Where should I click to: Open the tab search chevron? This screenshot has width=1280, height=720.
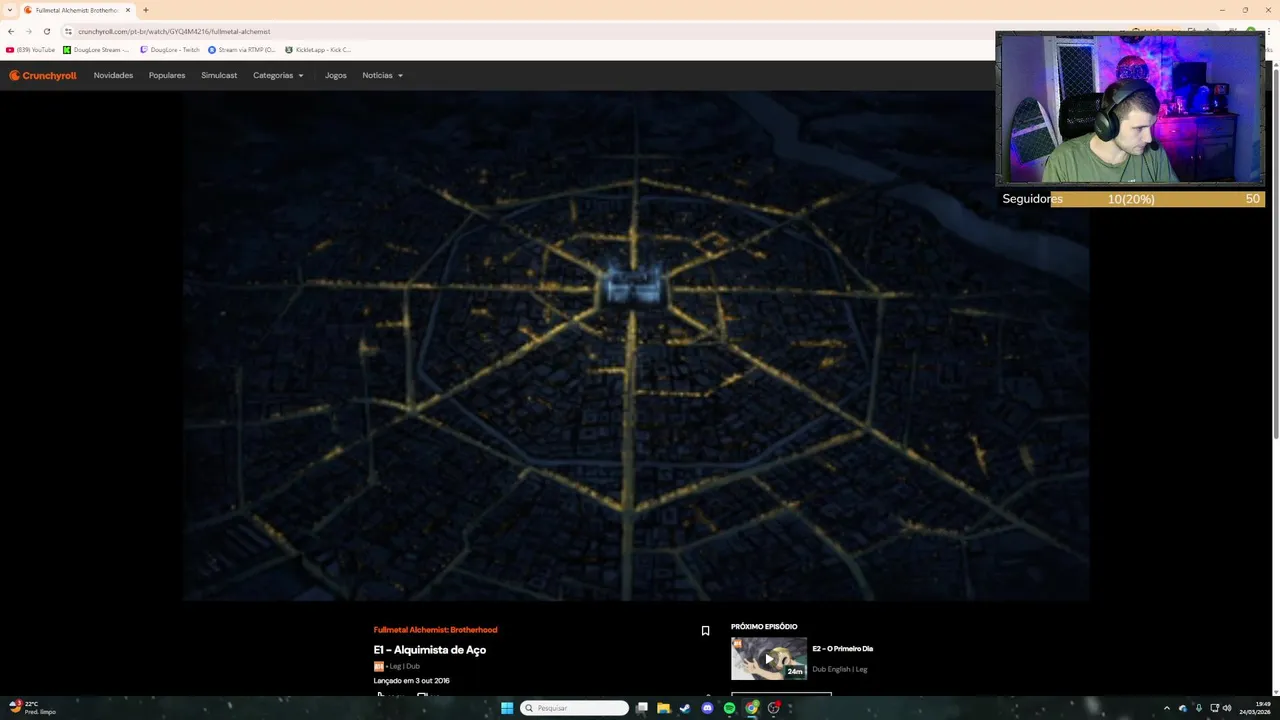click(10, 10)
